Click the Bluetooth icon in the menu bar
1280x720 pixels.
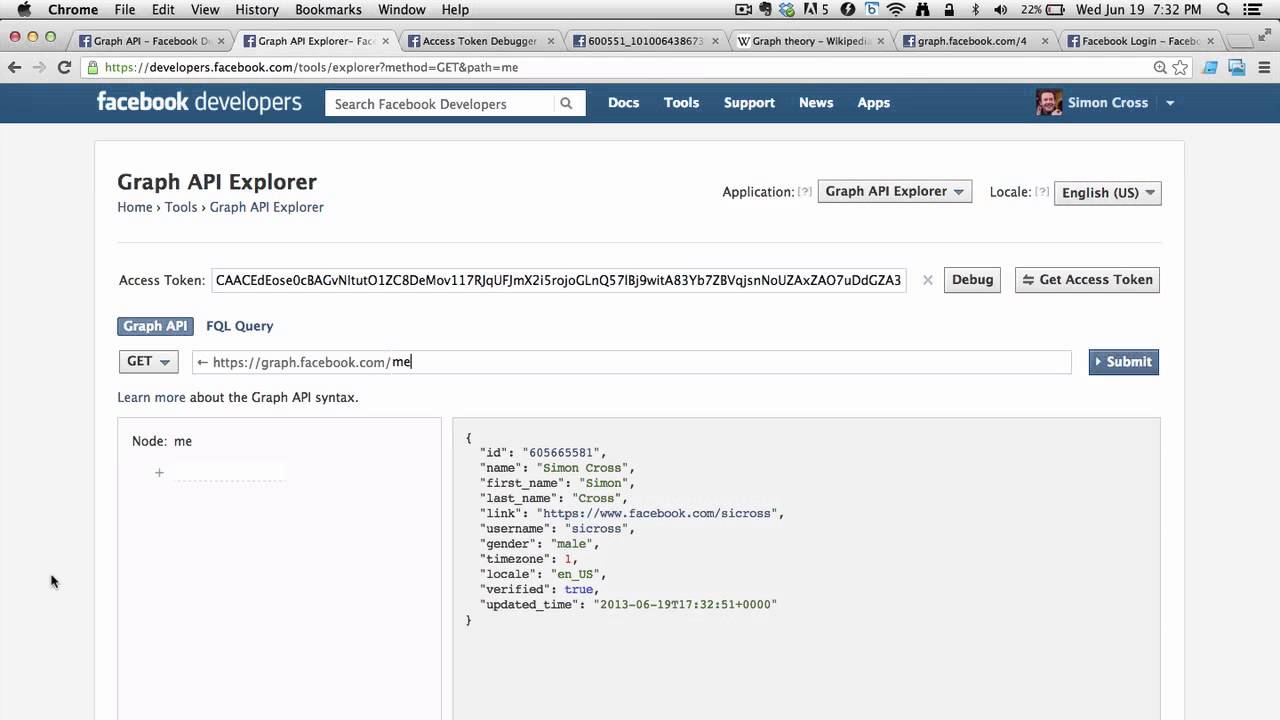tap(975, 9)
